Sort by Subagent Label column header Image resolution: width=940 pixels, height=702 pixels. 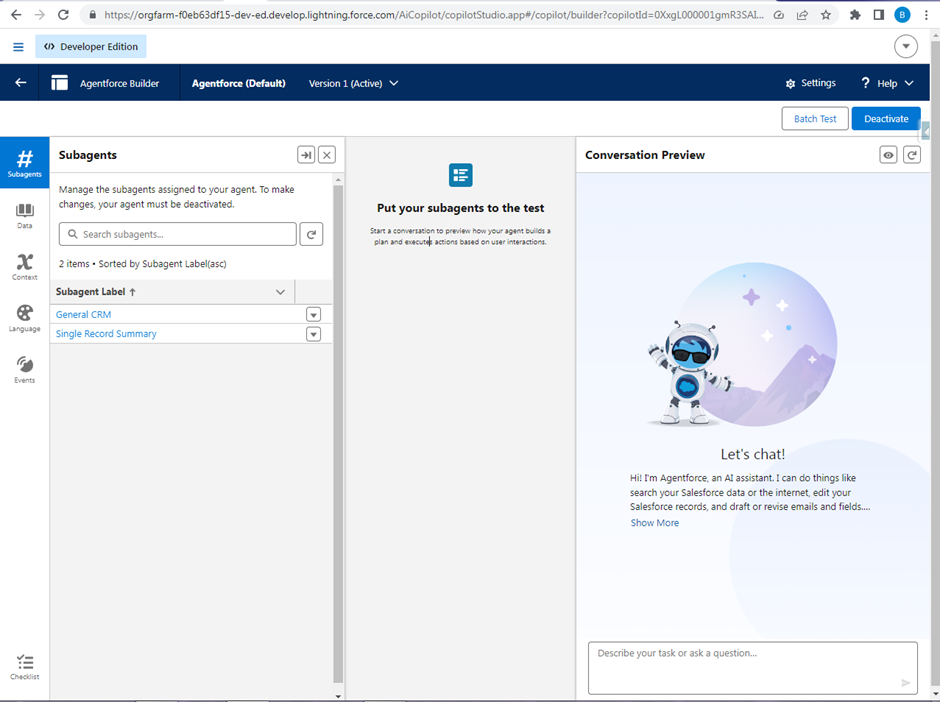(96, 292)
